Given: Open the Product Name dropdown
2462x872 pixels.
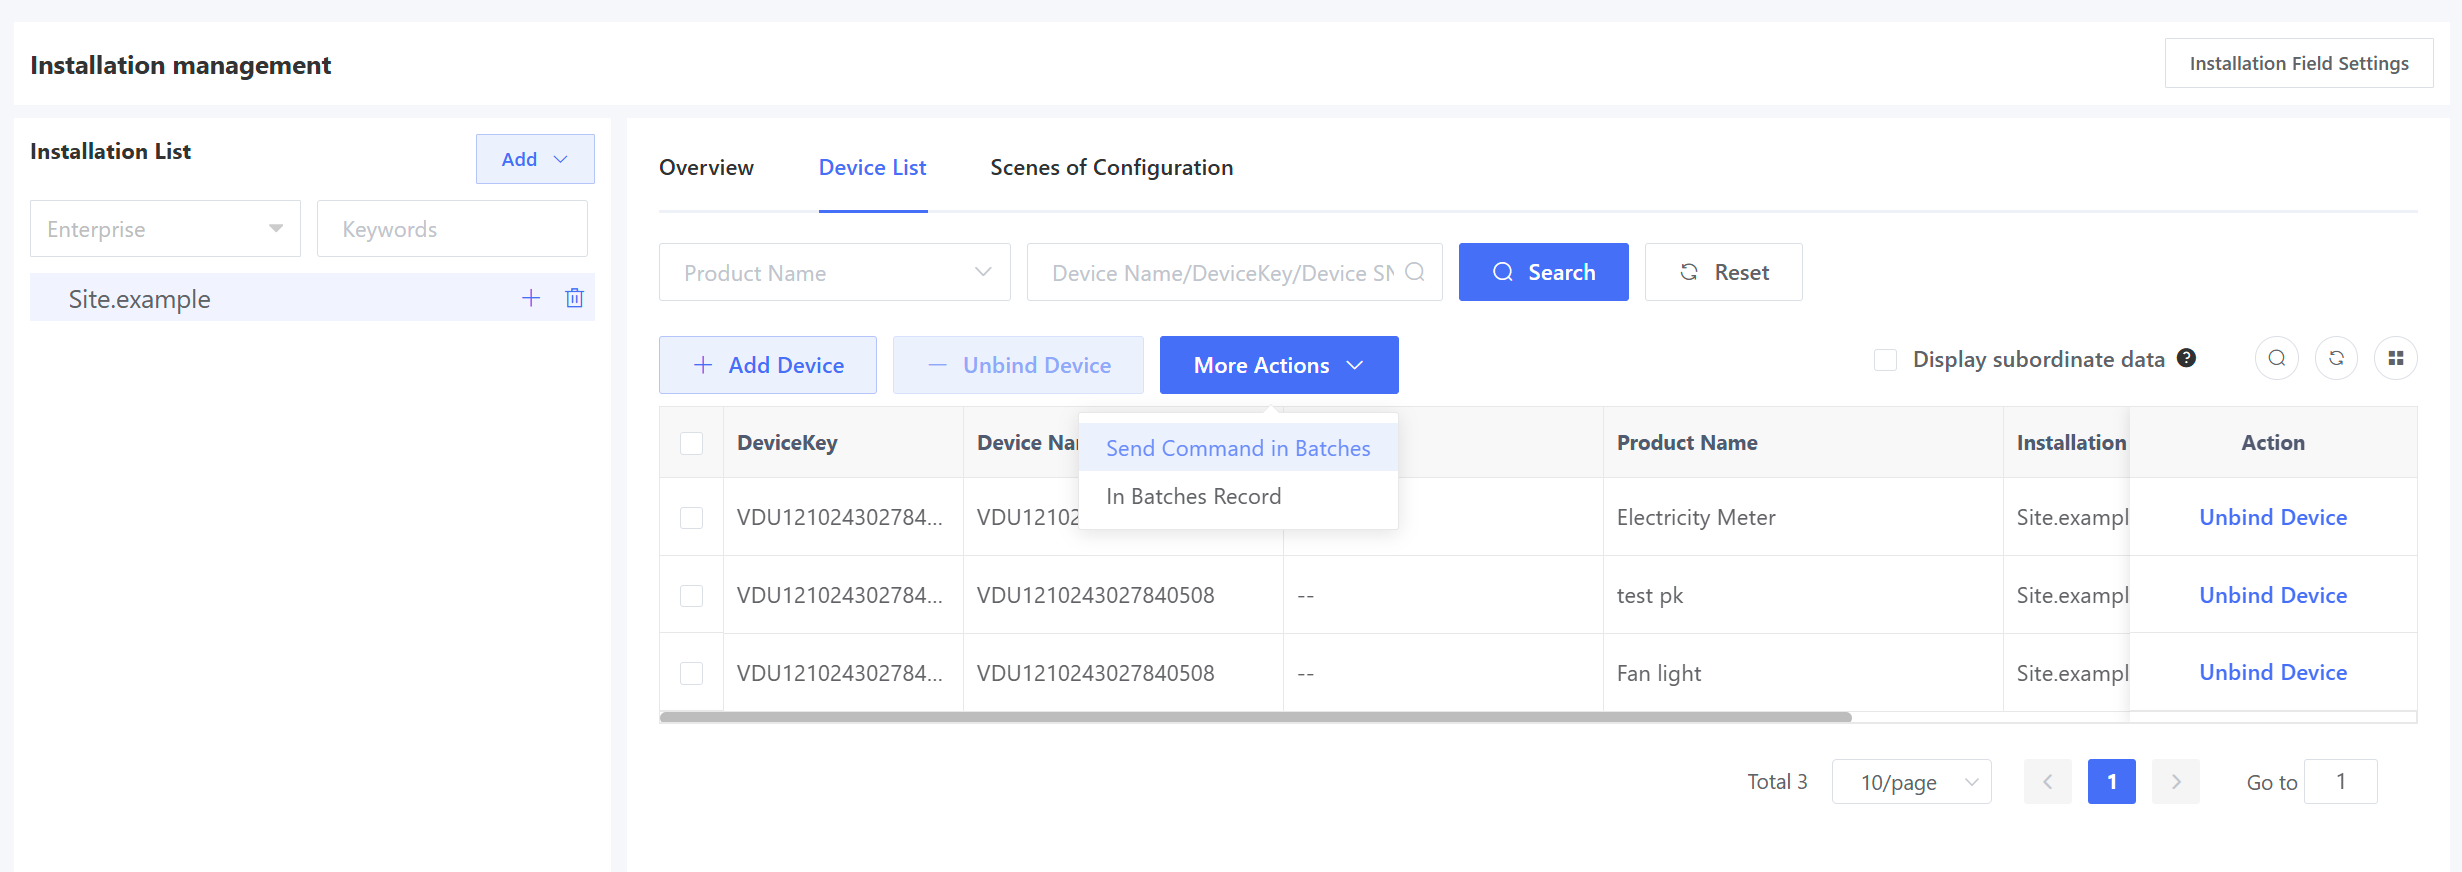Looking at the screenshot, I should (x=834, y=272).
